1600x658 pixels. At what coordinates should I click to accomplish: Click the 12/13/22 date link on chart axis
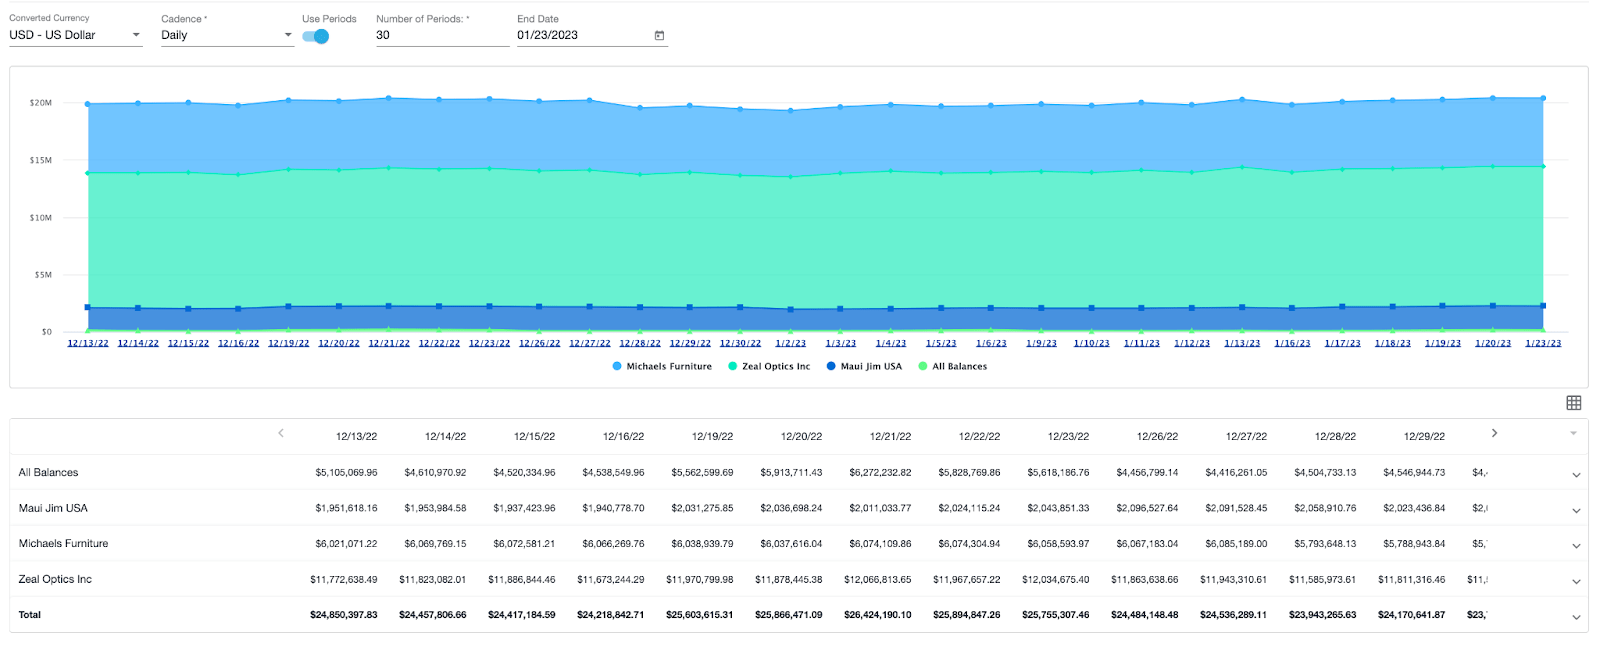pyautogui.click(x=88, y=343)
